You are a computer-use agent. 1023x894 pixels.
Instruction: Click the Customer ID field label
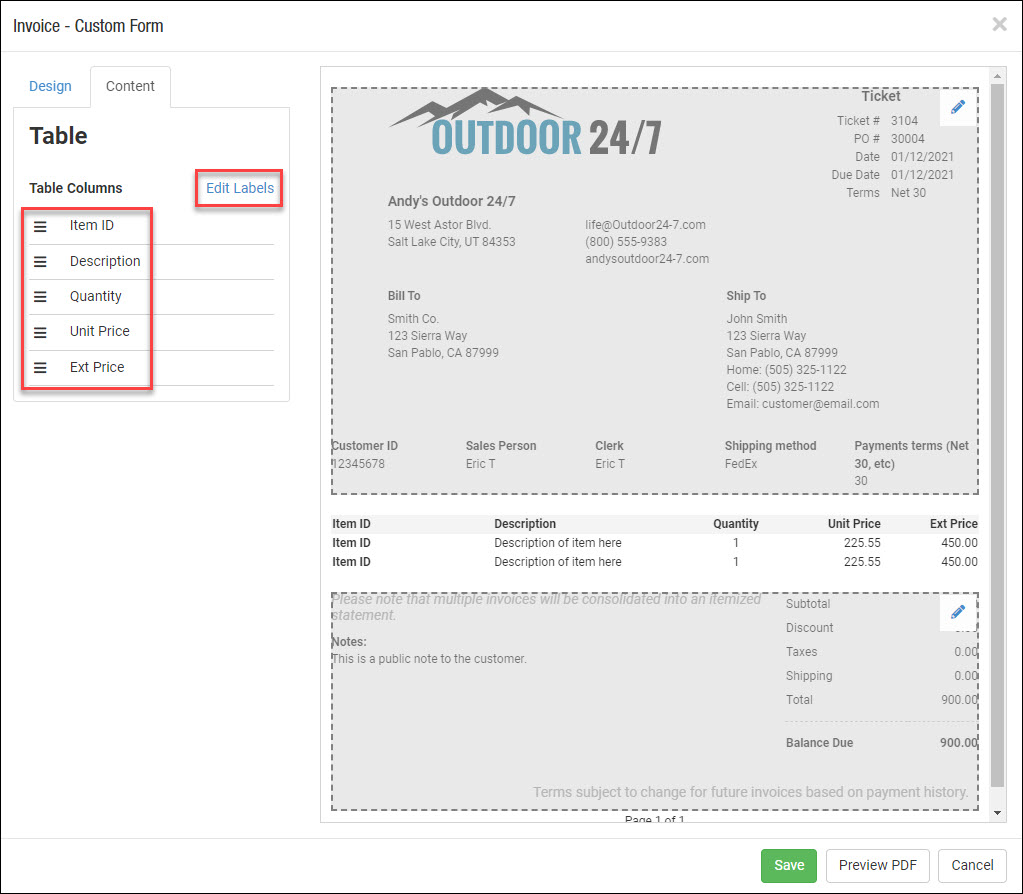coord(365,446)
